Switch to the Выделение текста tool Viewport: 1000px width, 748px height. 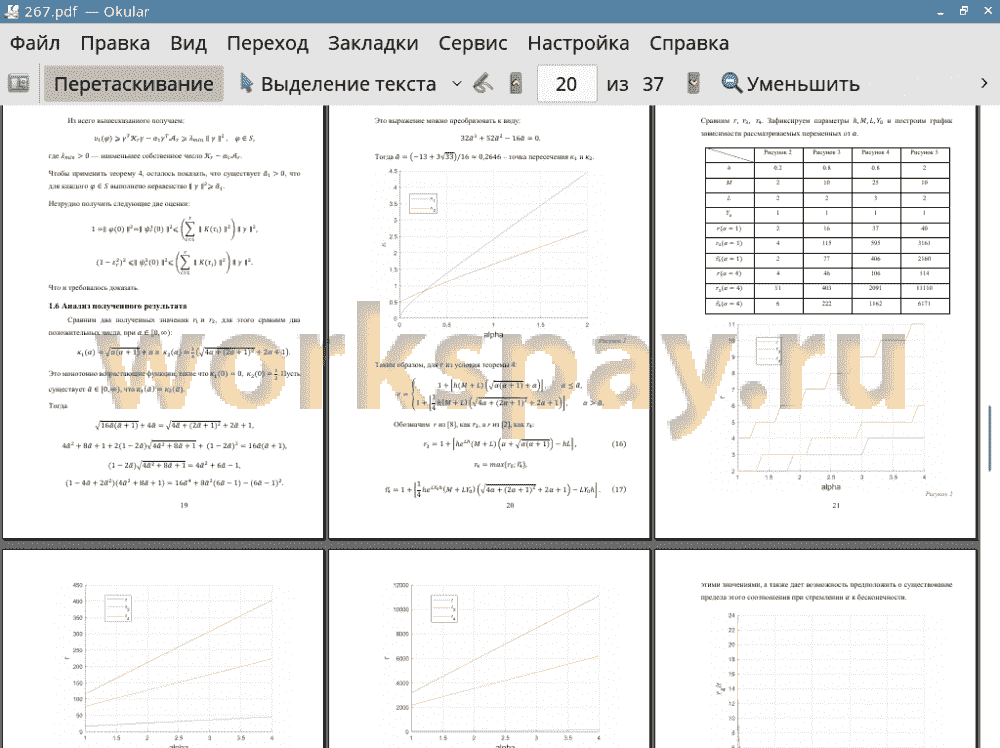(338, 84)
